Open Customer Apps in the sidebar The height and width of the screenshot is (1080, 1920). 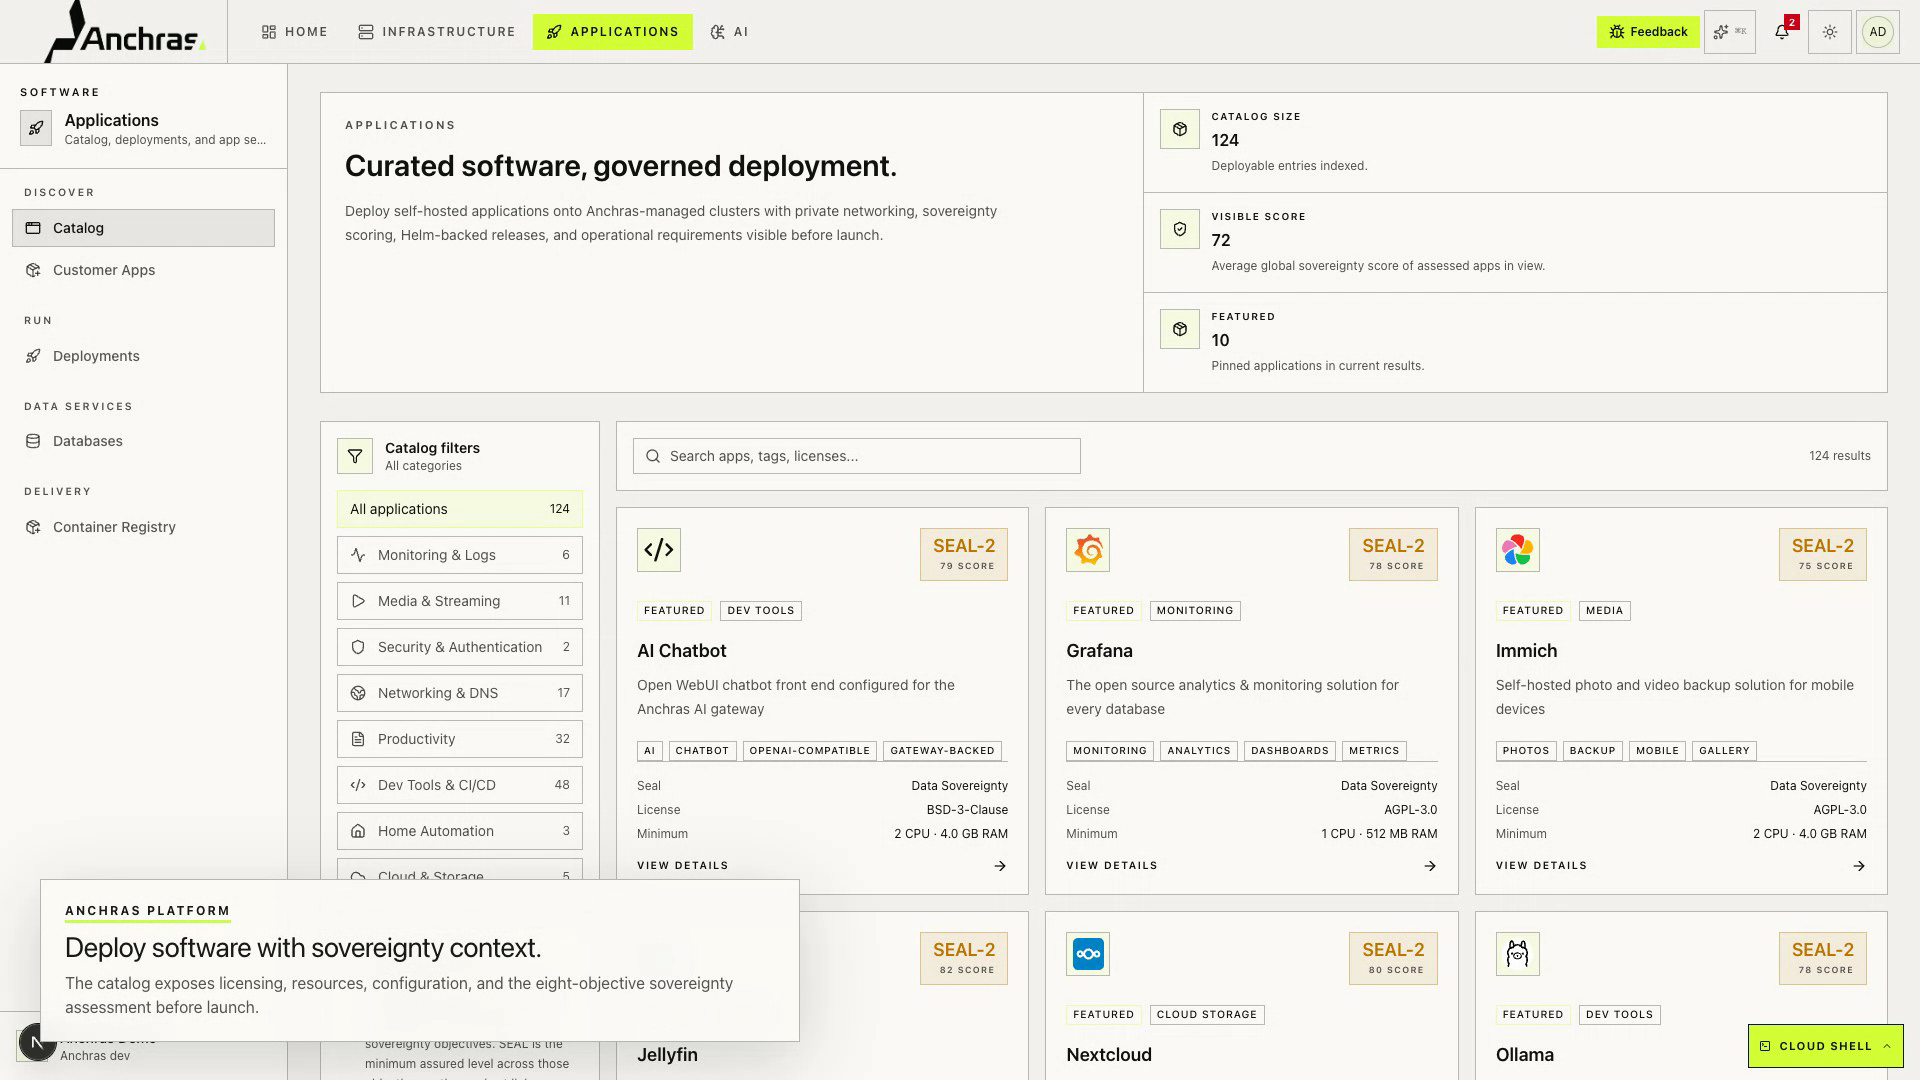click(143, 270)
